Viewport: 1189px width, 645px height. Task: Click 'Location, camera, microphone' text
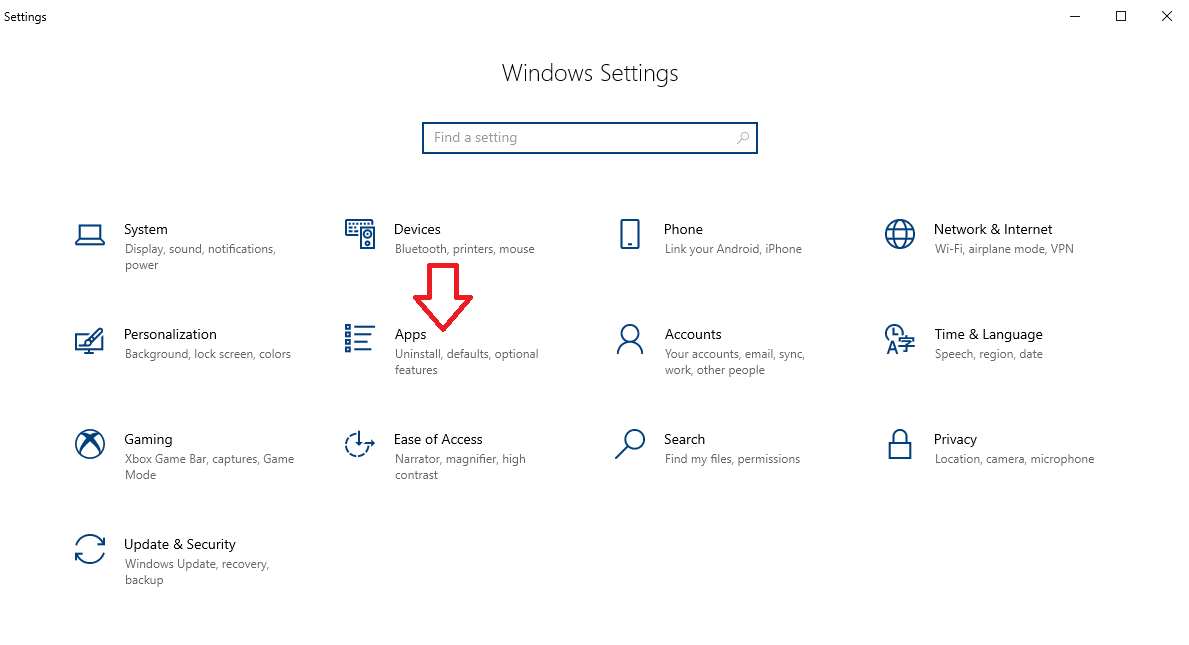click(x=1014, y=459)
